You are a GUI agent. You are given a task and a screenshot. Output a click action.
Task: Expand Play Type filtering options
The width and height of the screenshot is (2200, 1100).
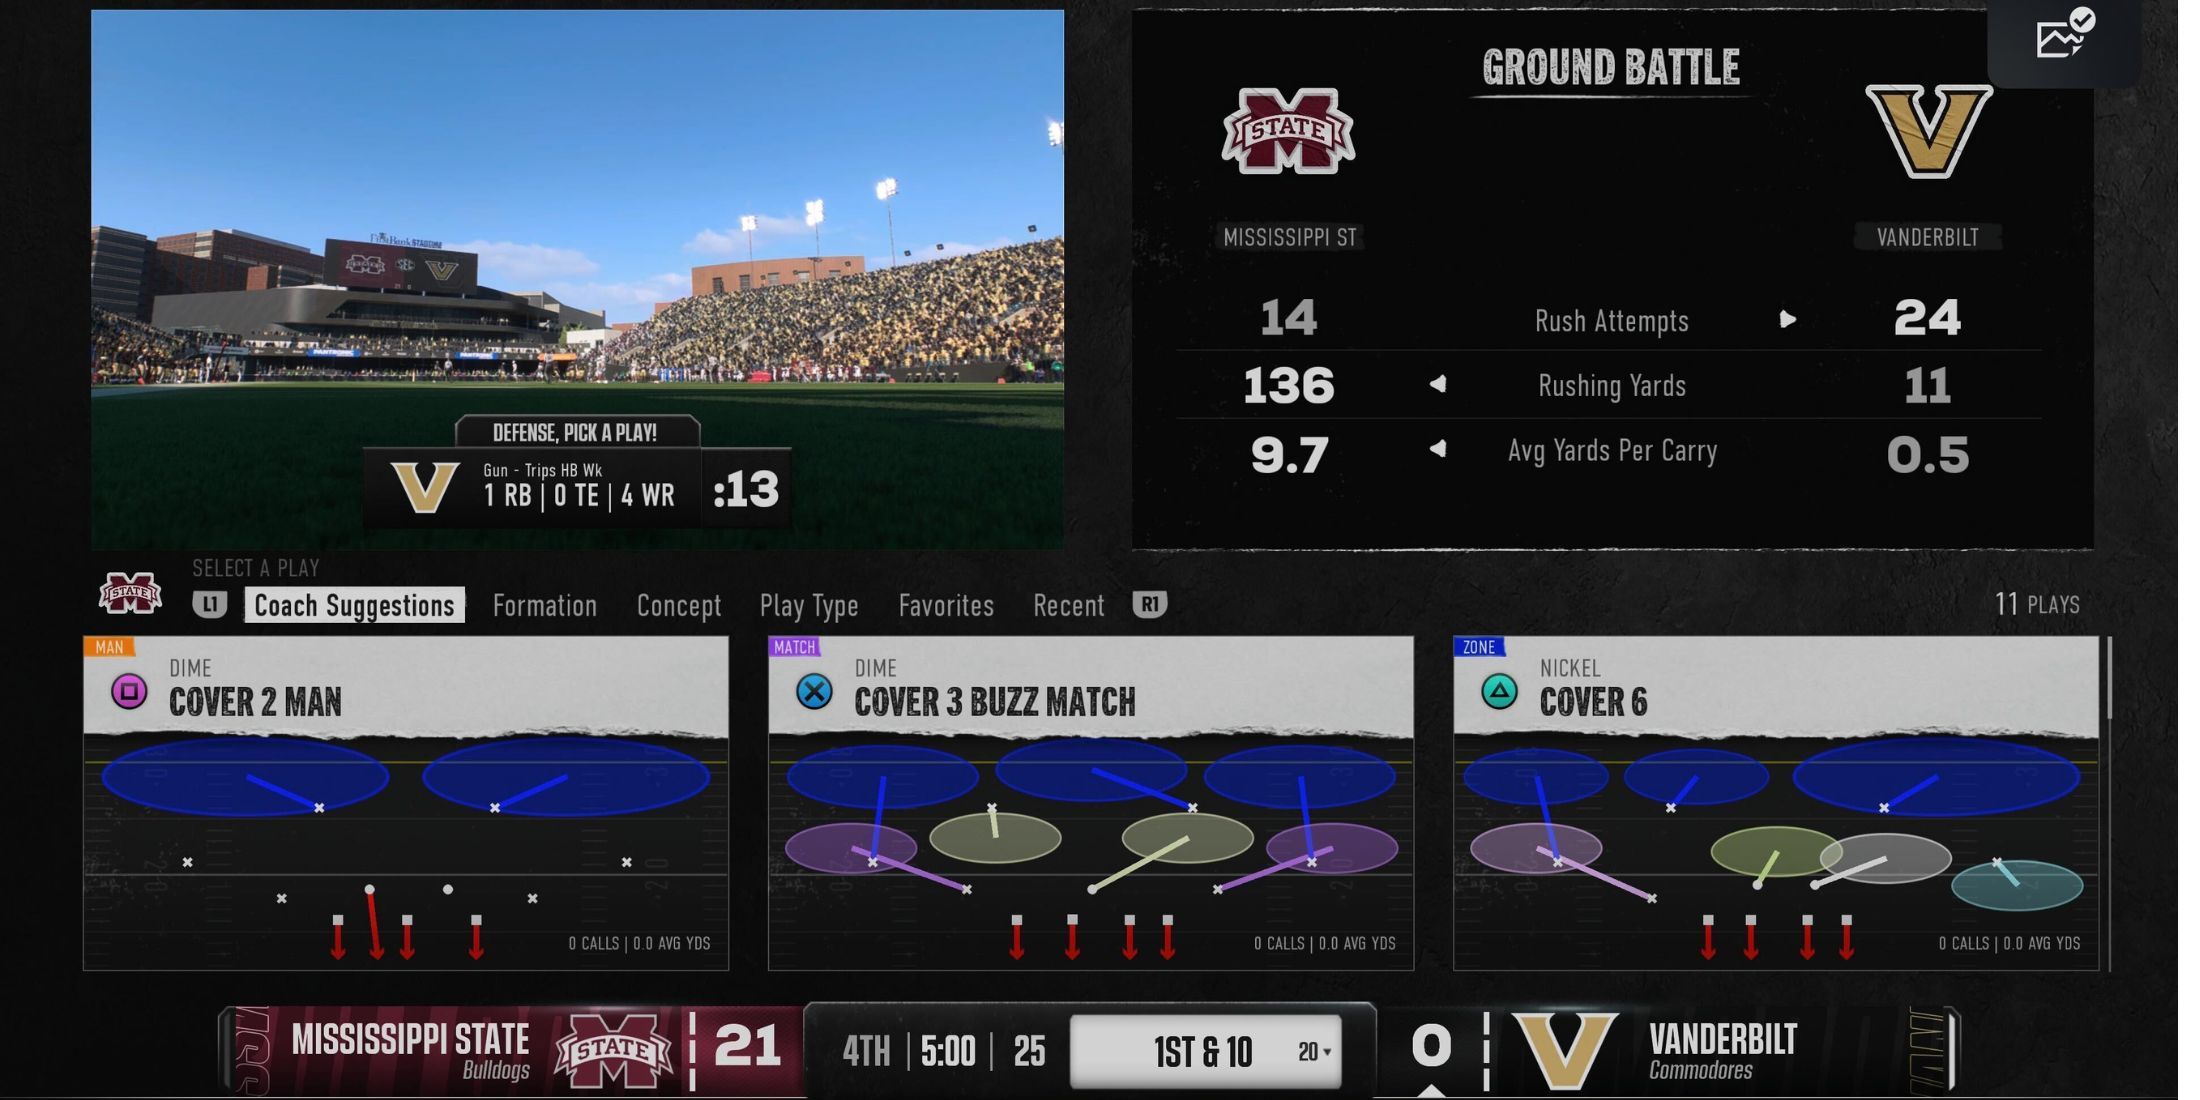[808, 605]
